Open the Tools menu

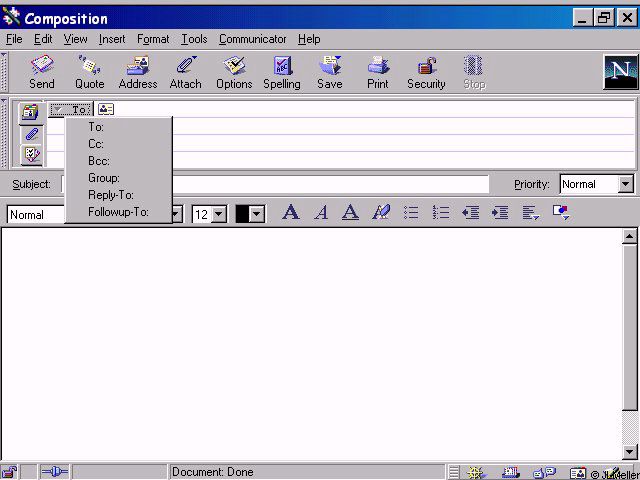[194, 39]
